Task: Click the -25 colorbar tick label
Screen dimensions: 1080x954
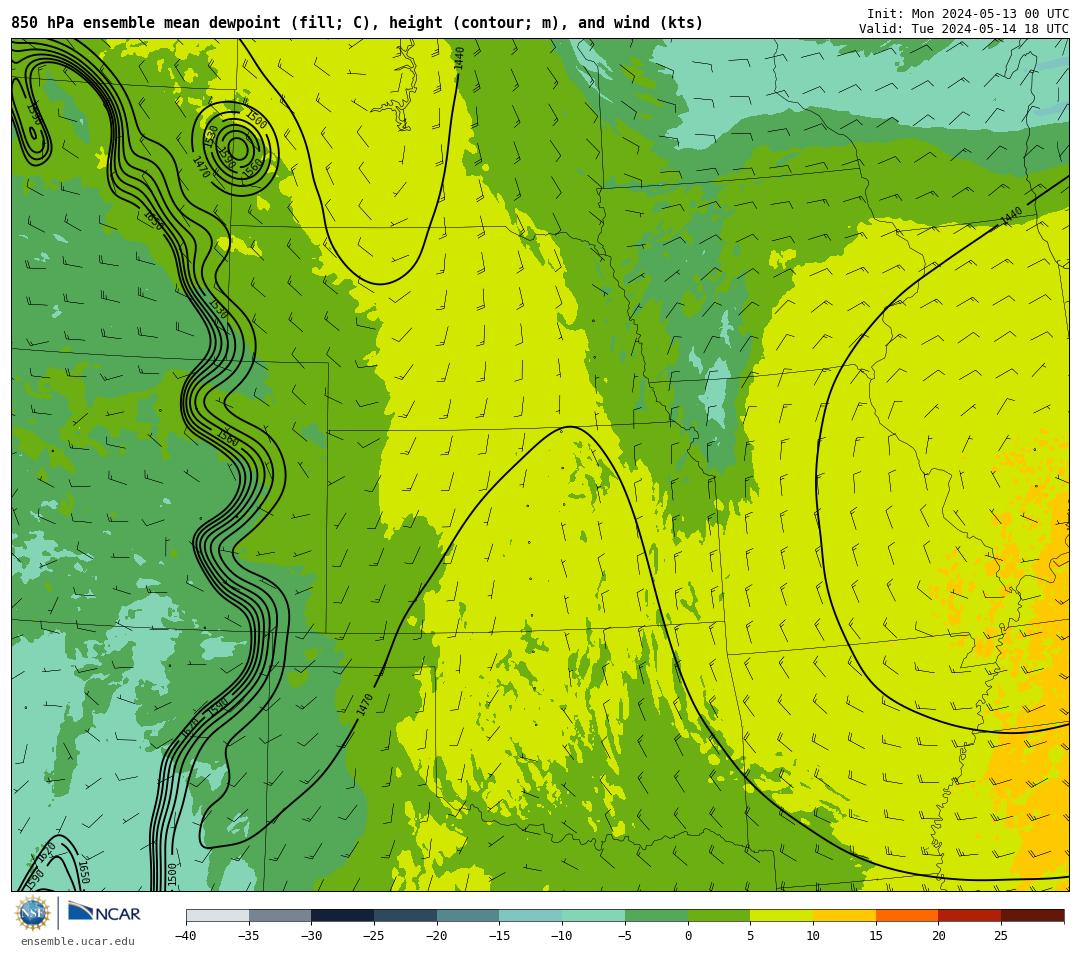Action: point(374,936)
